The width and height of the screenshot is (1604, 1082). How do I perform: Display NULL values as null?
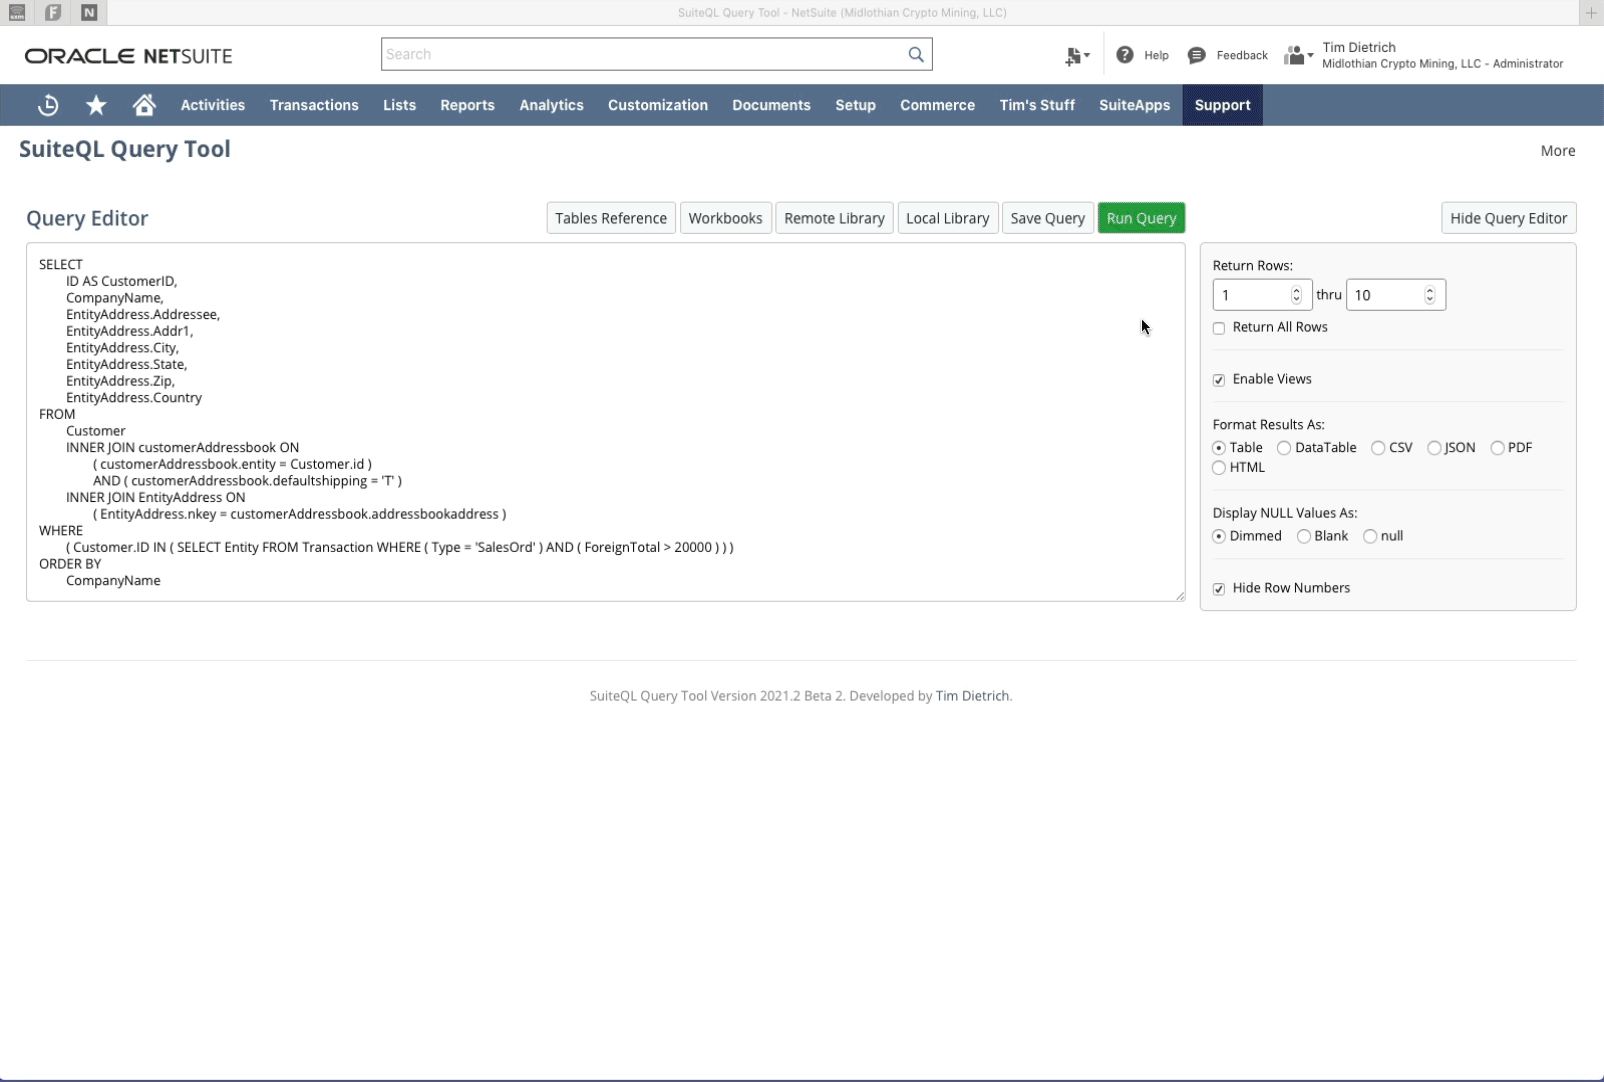pos(1370,536)
